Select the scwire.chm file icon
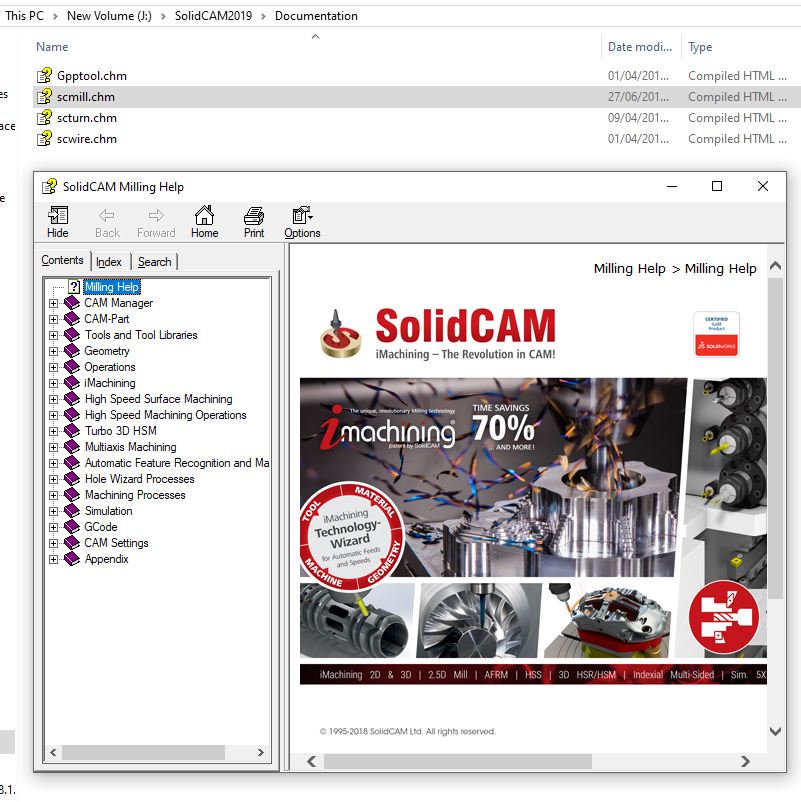This screenshot has width=801, height=802. click(44, 139)
